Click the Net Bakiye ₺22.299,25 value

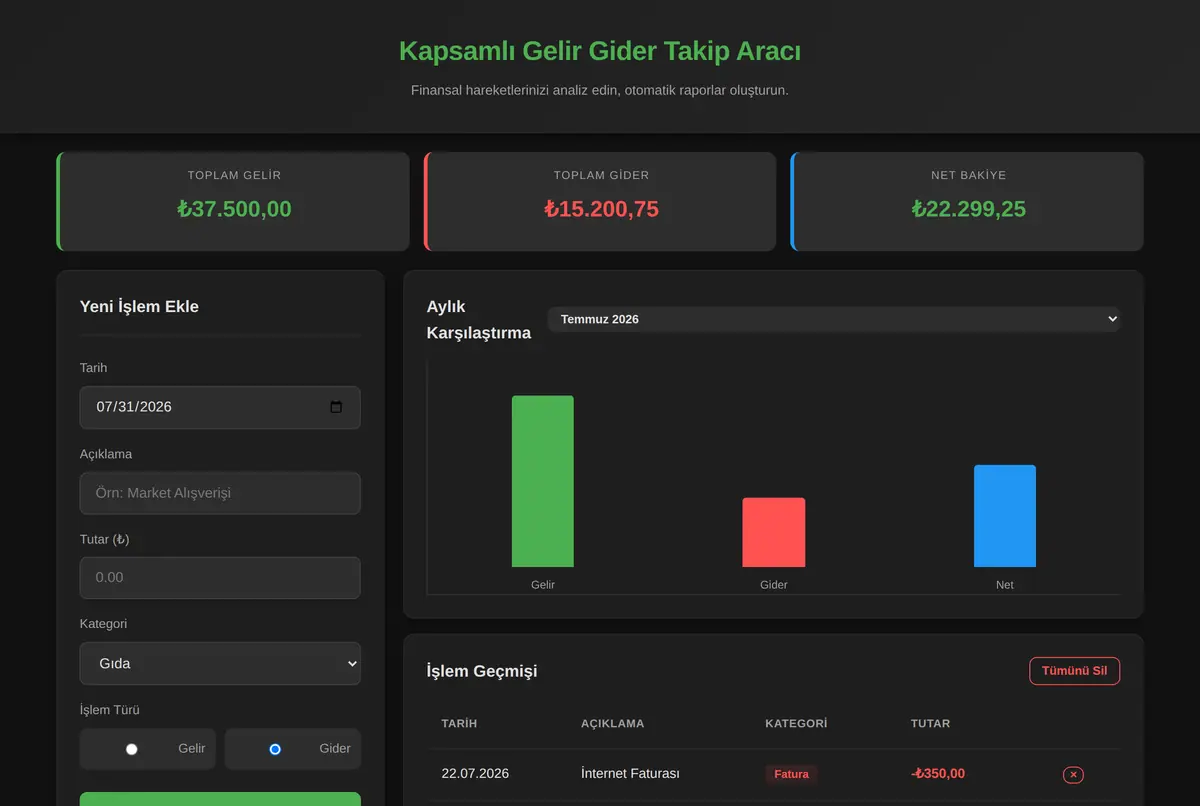click(968, 209)
